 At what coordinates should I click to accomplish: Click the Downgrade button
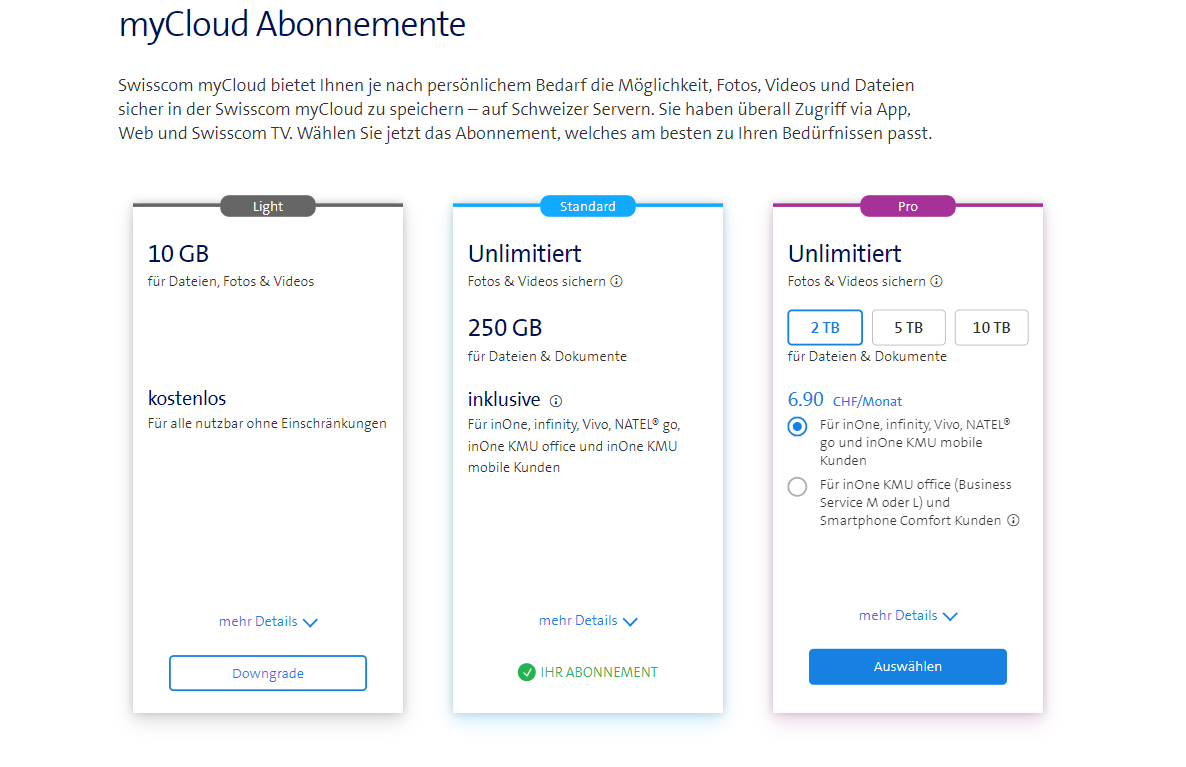(268, 674)
